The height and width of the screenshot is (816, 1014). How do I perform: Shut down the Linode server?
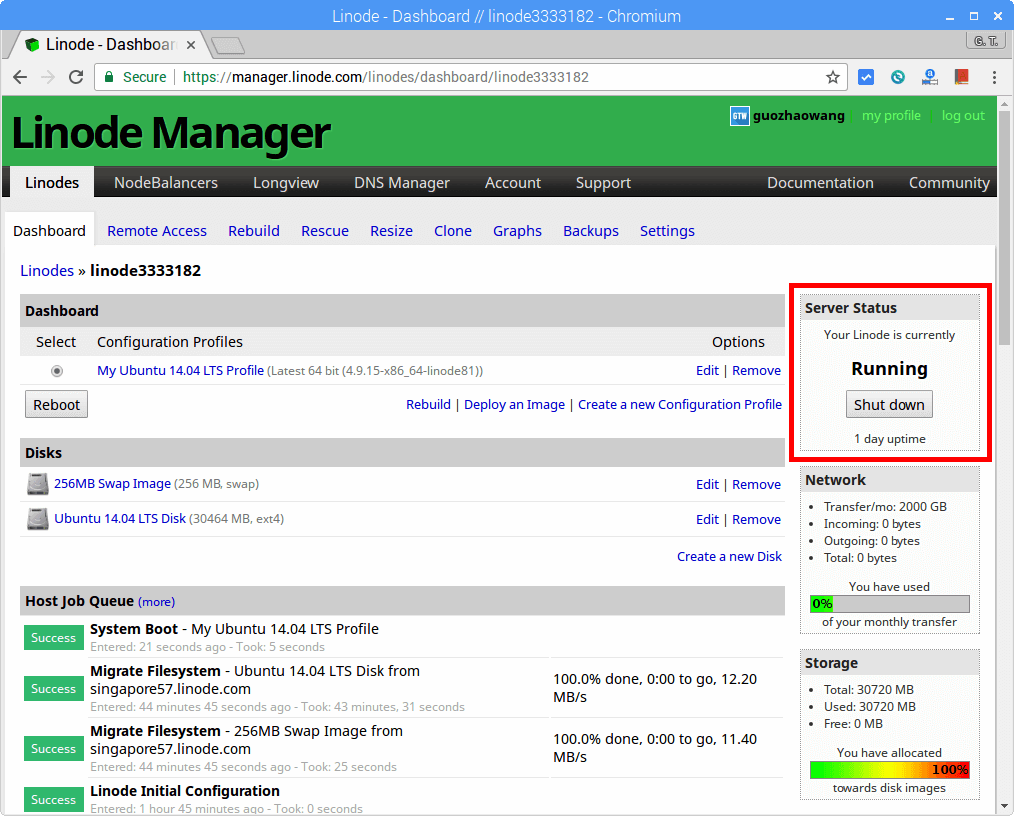click(x=889, y=404)
